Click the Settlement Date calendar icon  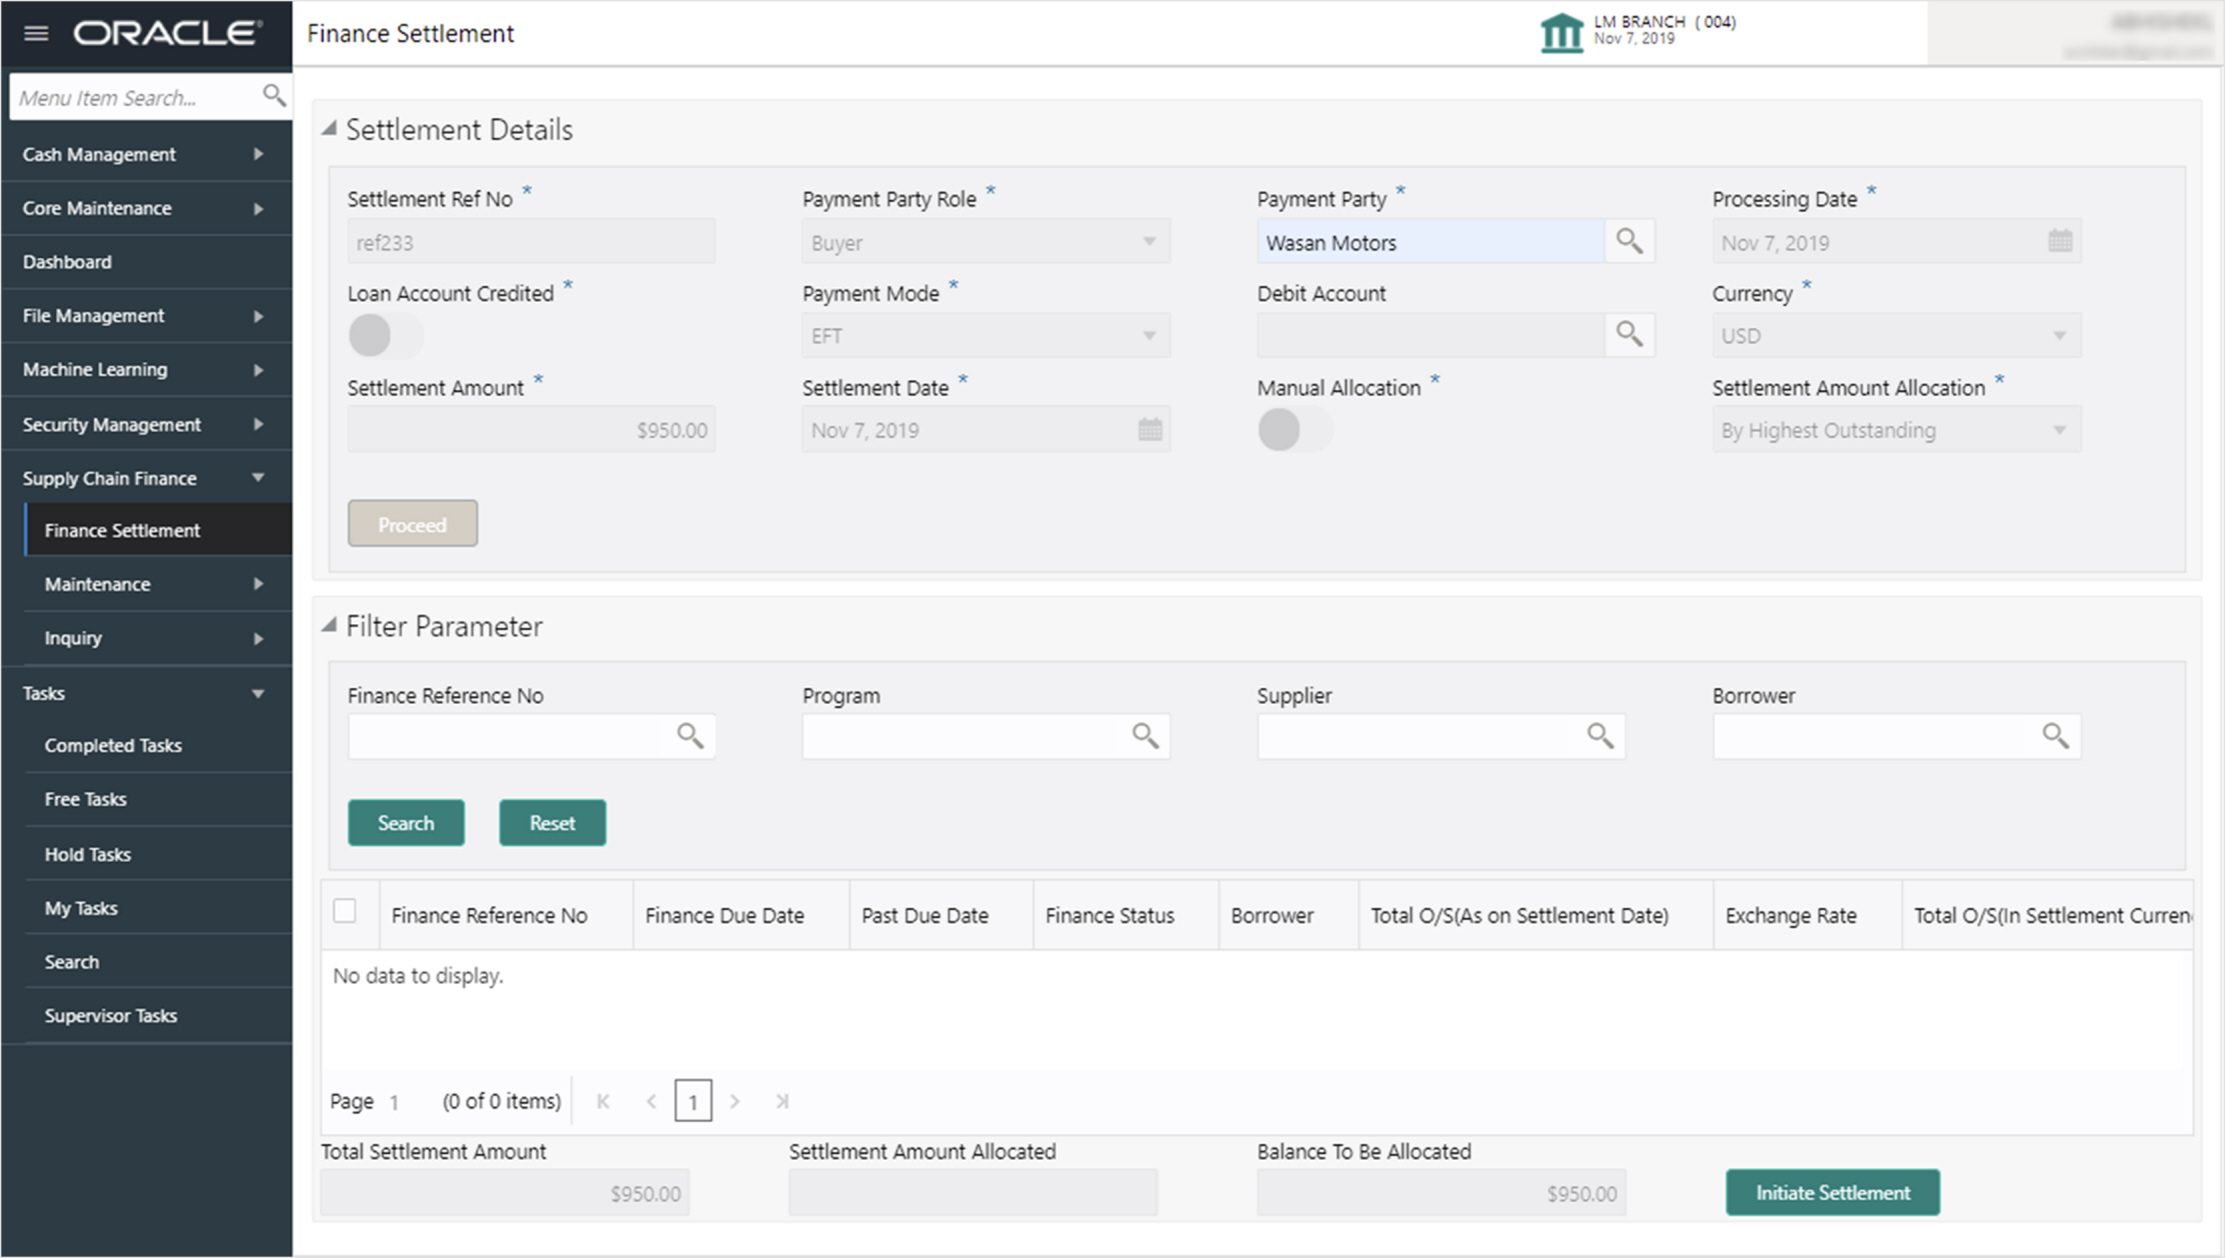point(1150,430)
